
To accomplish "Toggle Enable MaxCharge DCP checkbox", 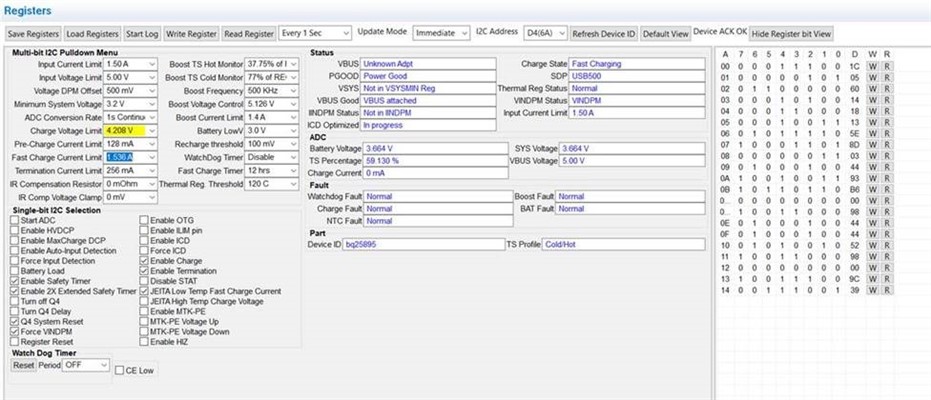I will pyautogui.click(x=15, y=240).
